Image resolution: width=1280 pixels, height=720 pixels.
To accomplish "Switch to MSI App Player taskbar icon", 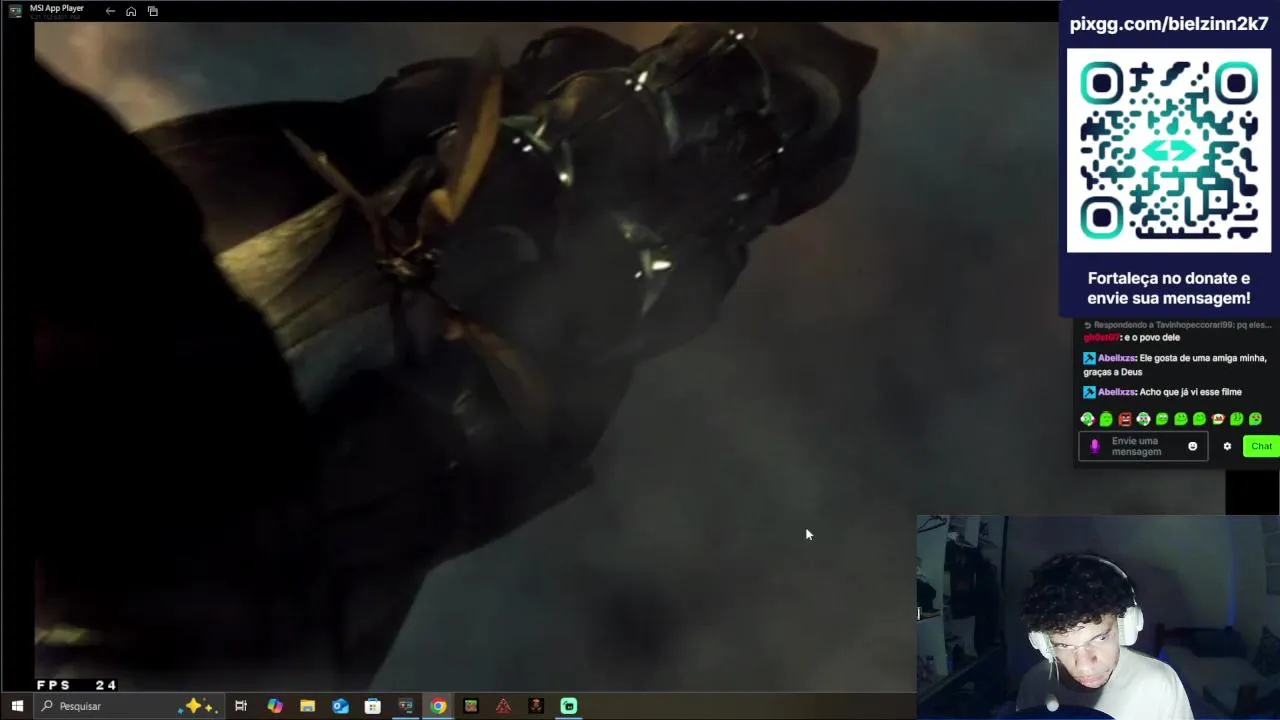I will coord(405,706).
